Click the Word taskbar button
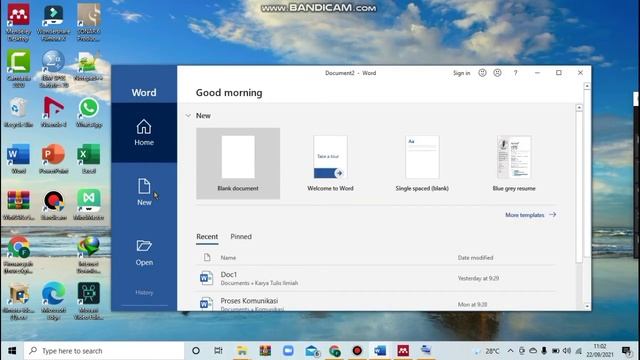 point(380,351)
